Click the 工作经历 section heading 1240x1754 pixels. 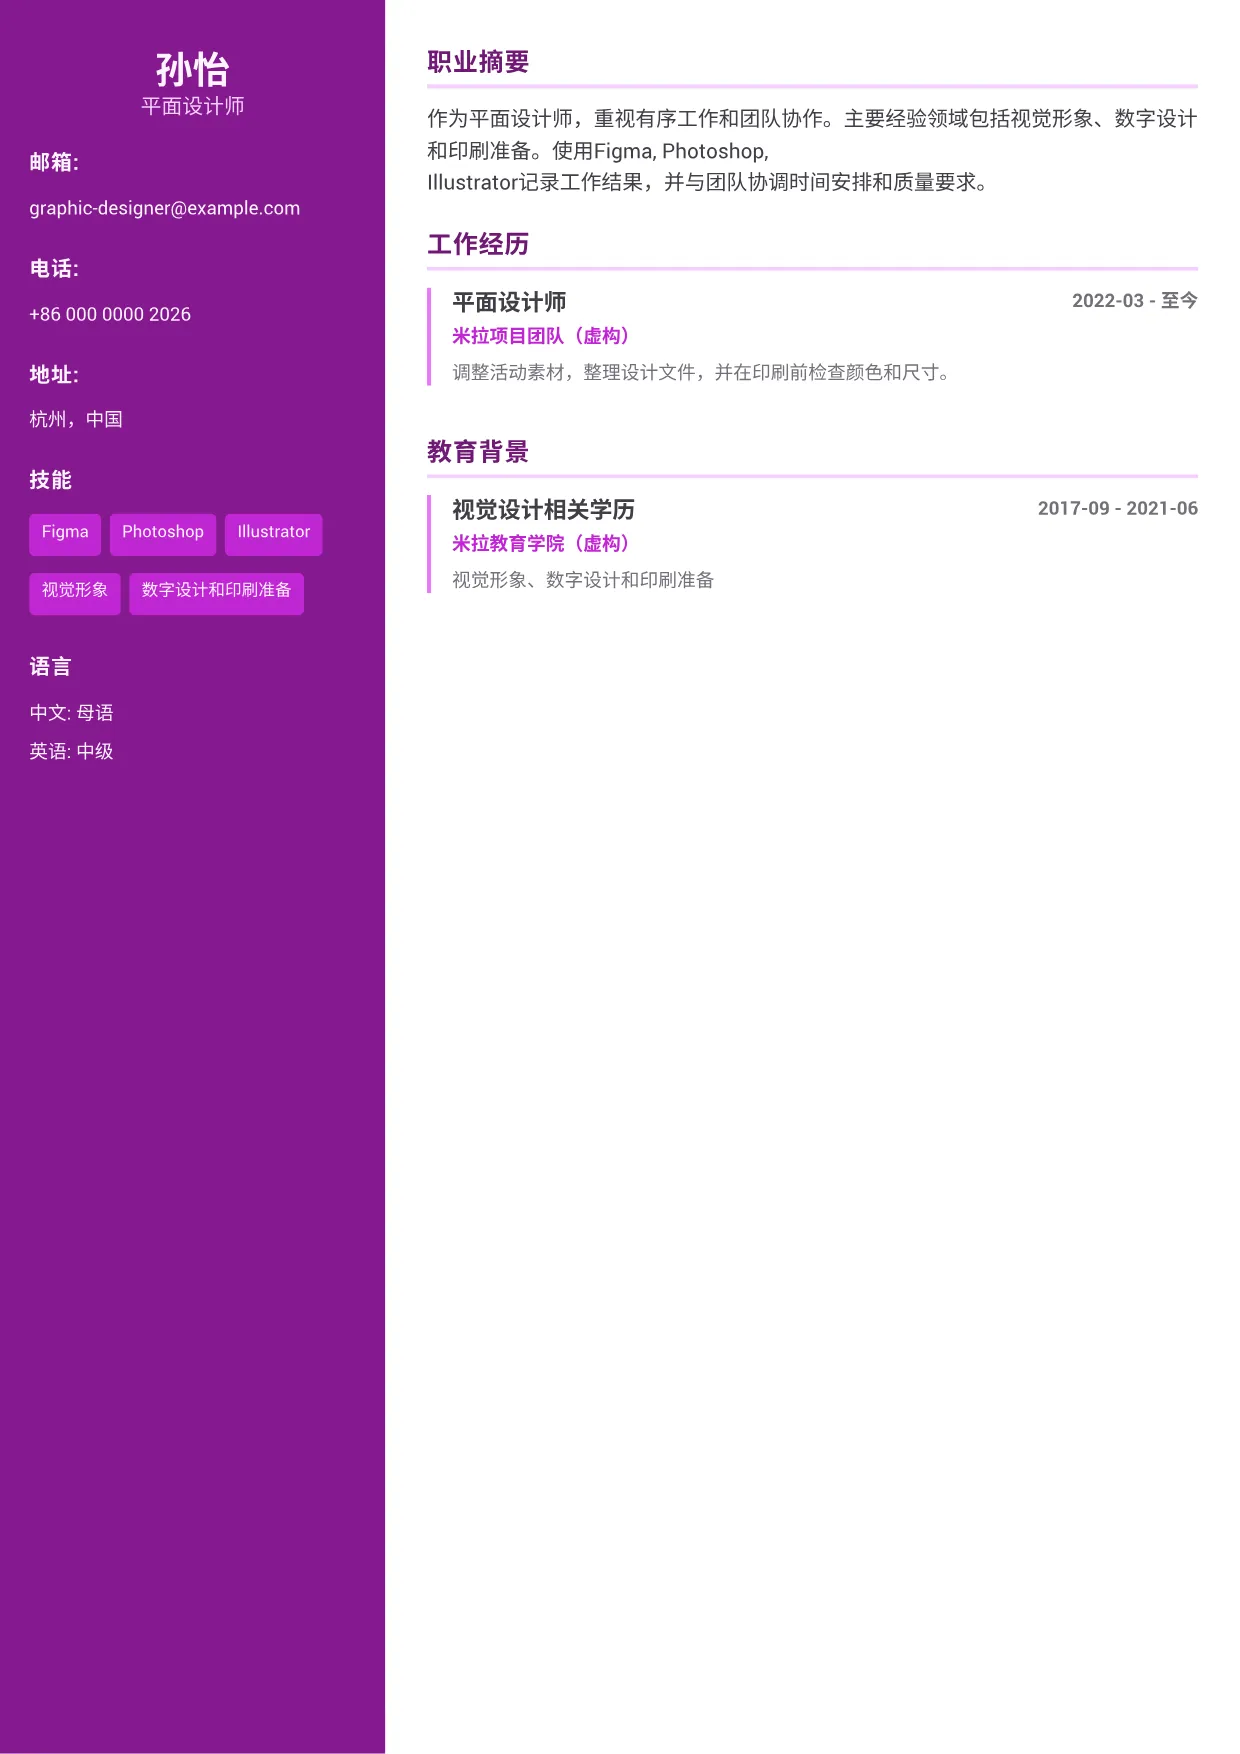pos(478,244)
